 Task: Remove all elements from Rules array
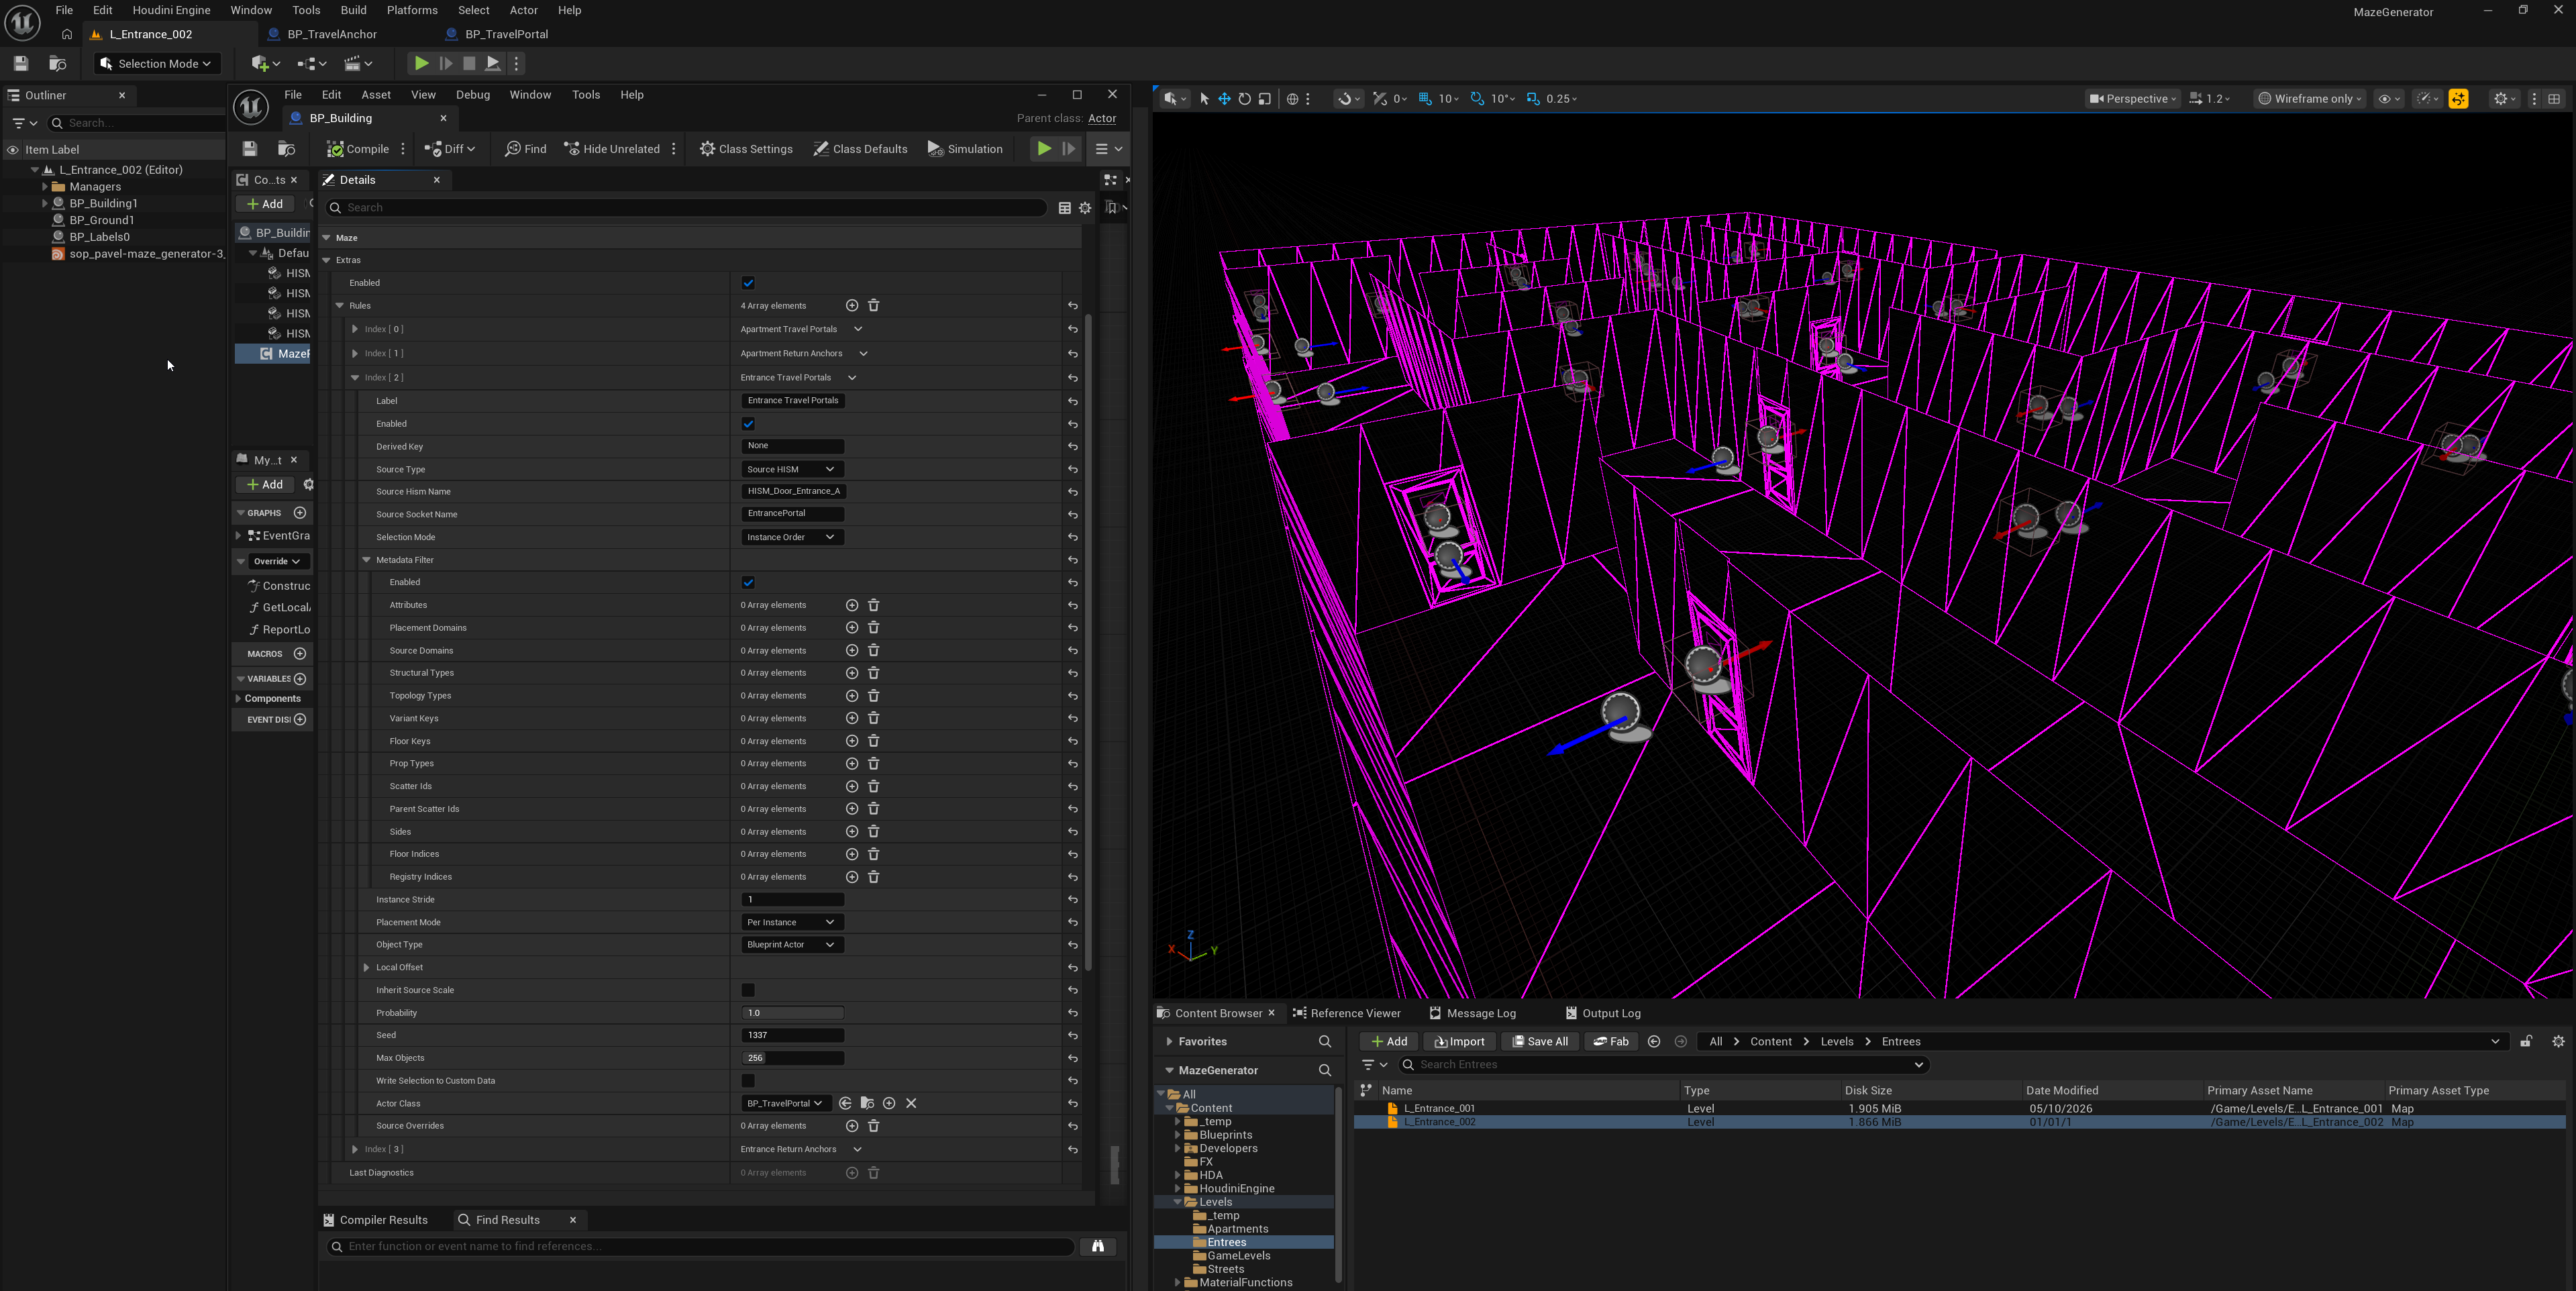pyautogui.click(x=874, y=306)
